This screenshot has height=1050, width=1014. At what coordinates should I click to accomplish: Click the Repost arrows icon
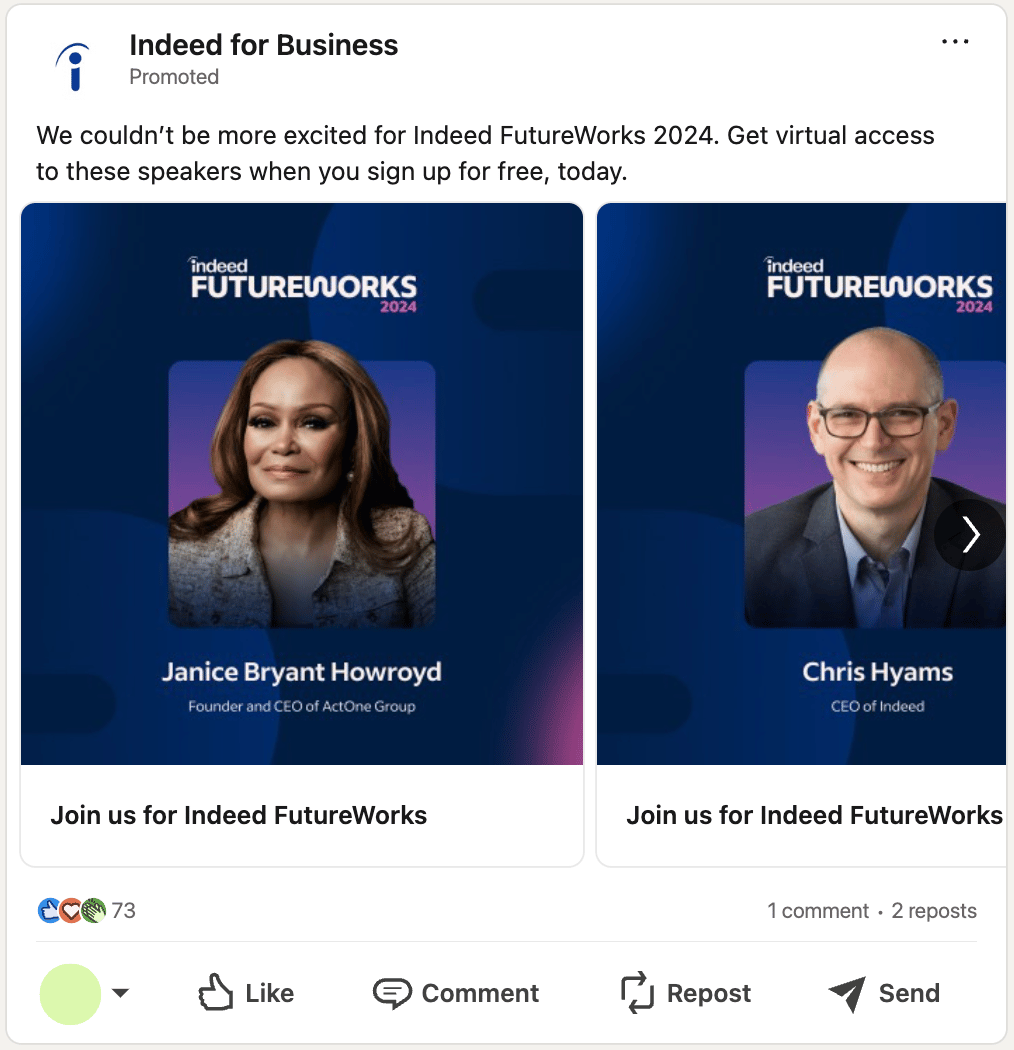tap(637, 992)
